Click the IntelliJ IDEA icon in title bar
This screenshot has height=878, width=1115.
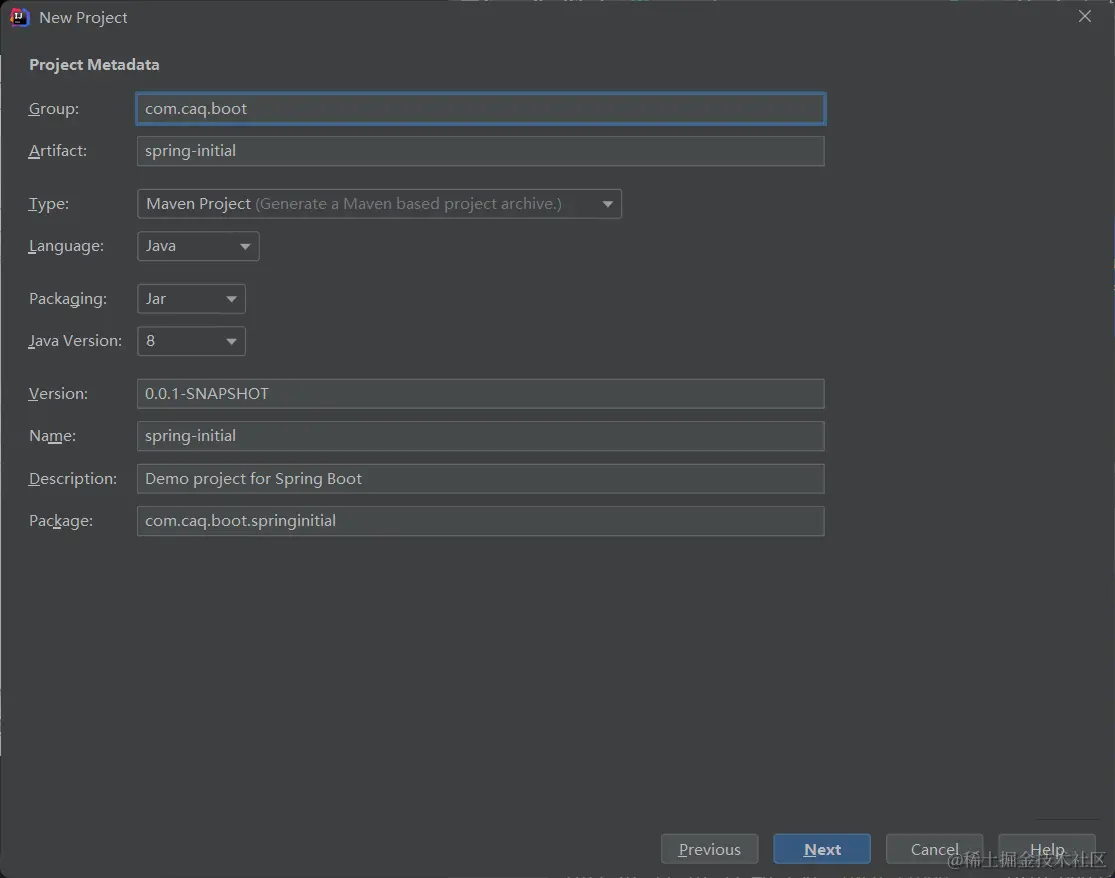click(19, 17)
